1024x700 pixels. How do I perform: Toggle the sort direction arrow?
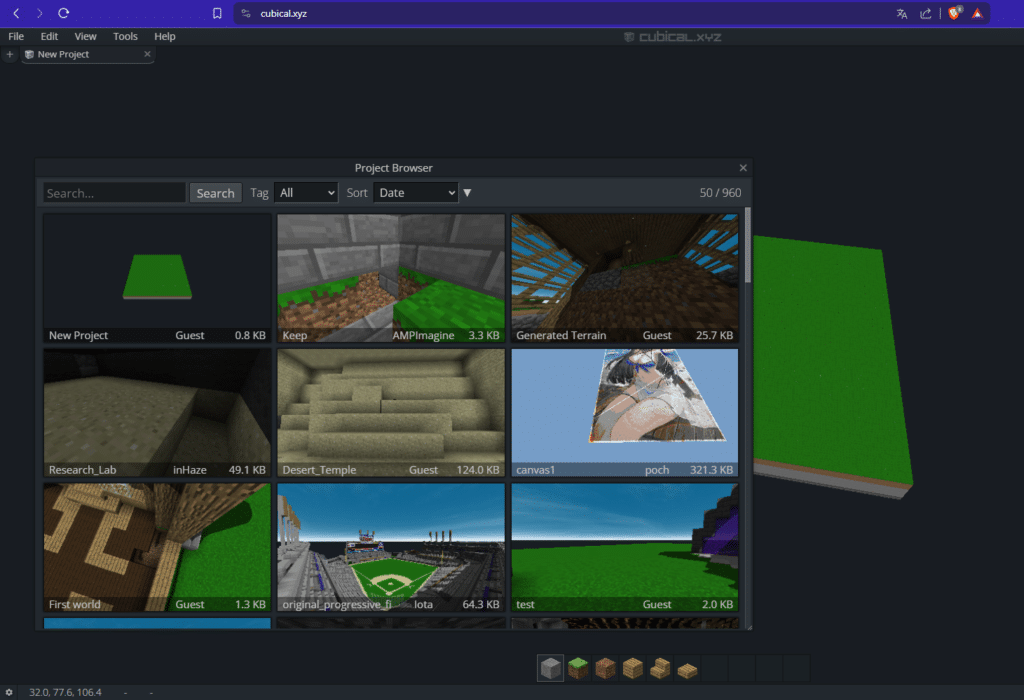(x=467, y=193)
